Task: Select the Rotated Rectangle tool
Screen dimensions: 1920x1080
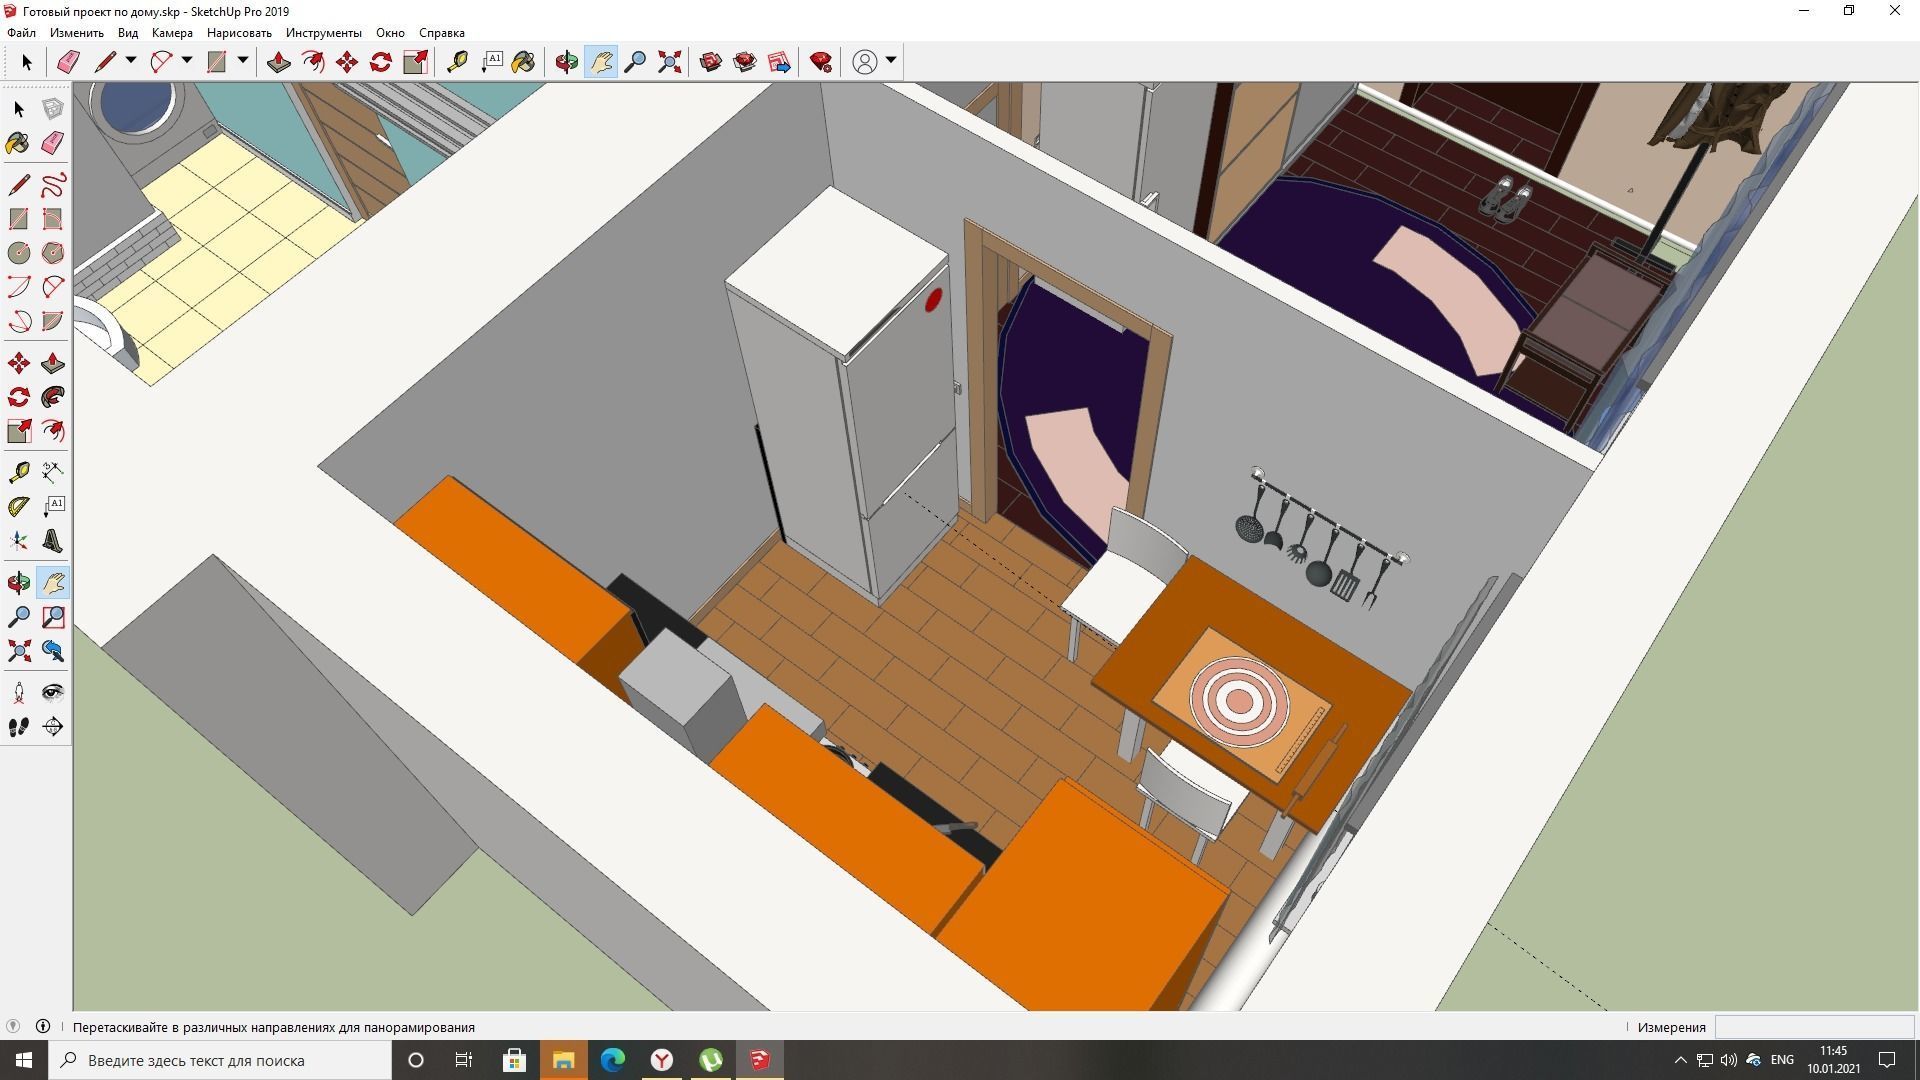Action: pyautogui.click(x=53, y=219)
